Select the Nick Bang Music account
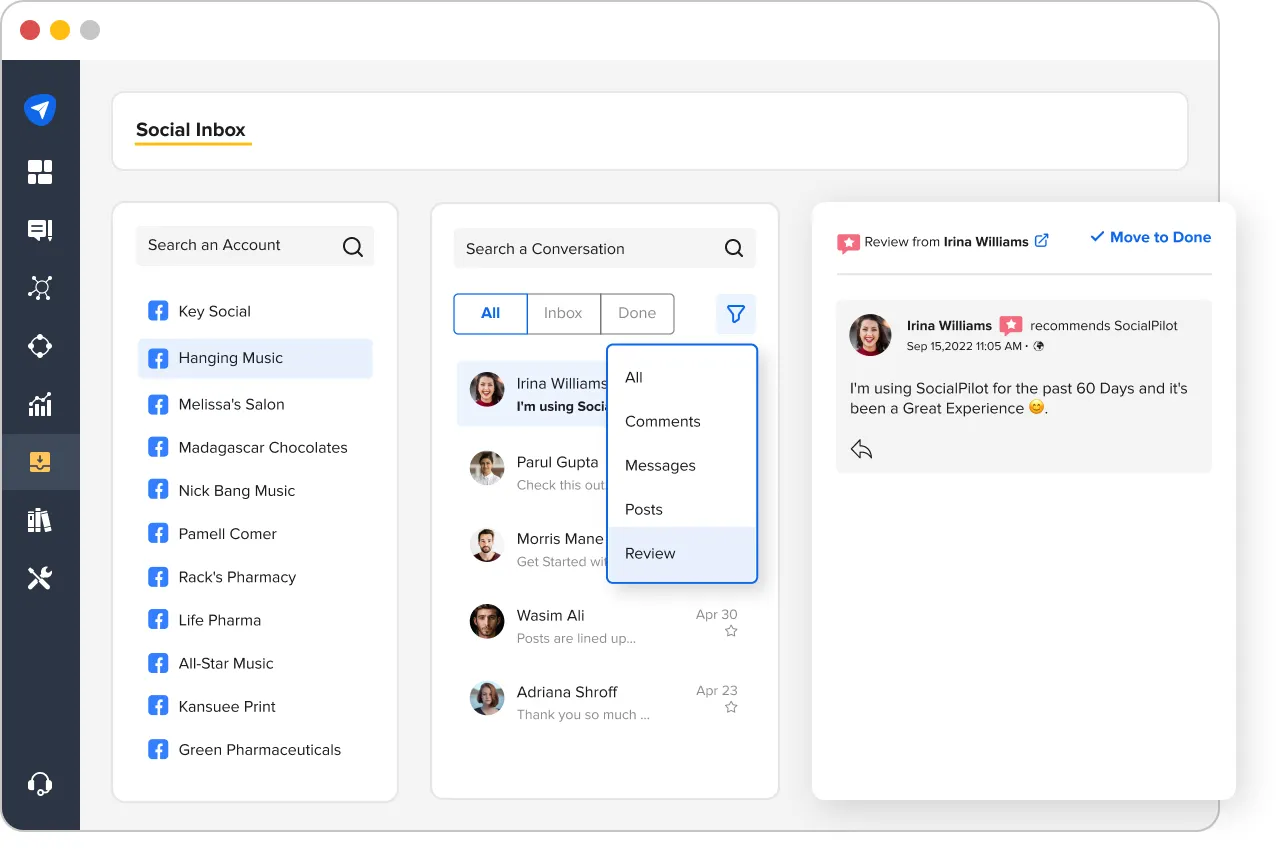Image resolution: width=1285 pixels, height=849 pixels. tap(255, 490)
